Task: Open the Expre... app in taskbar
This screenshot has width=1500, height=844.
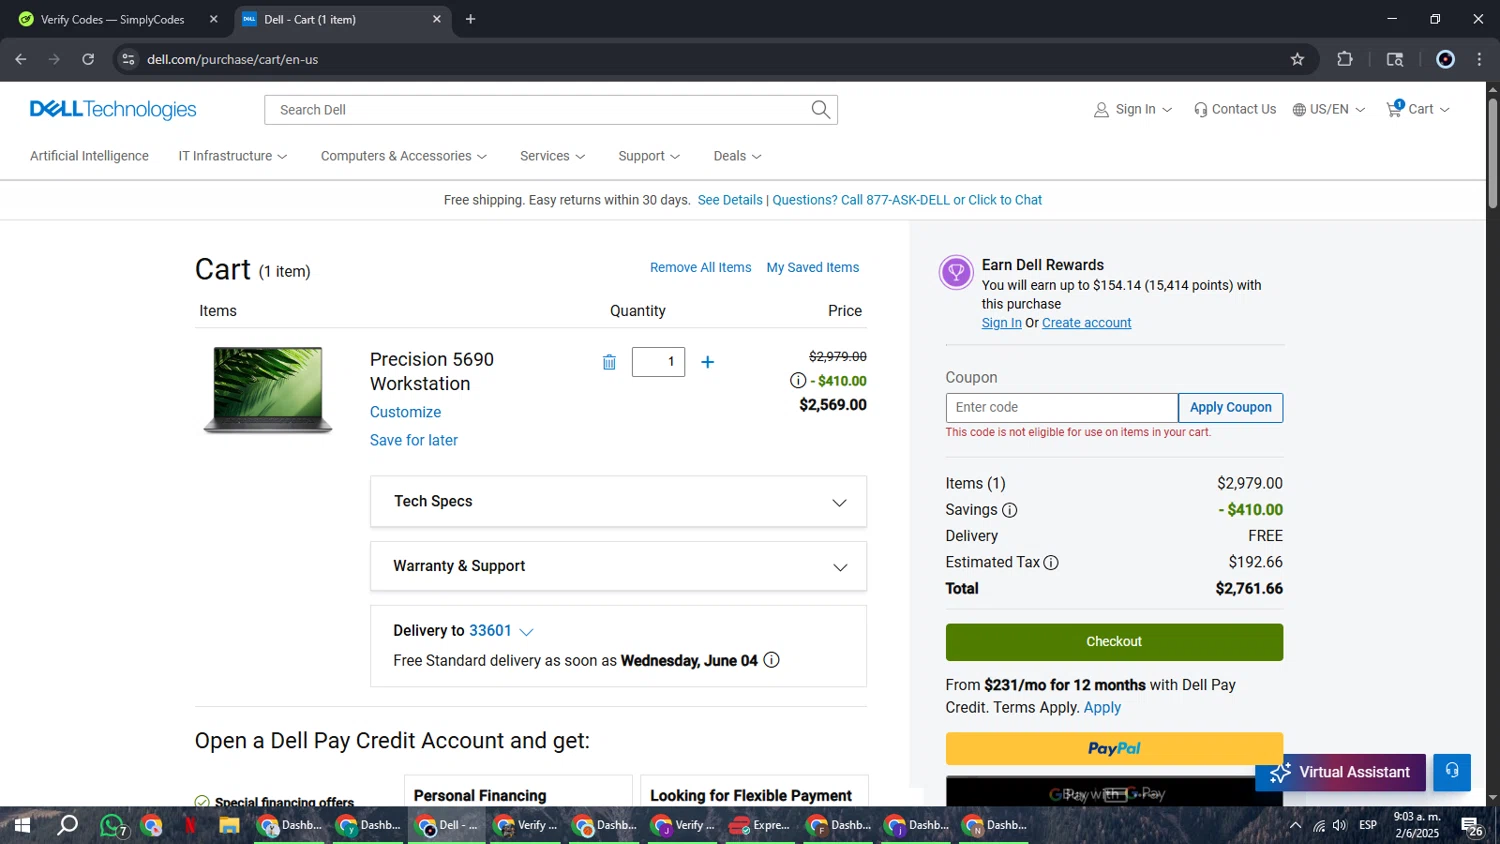Action: click(760, 825)
